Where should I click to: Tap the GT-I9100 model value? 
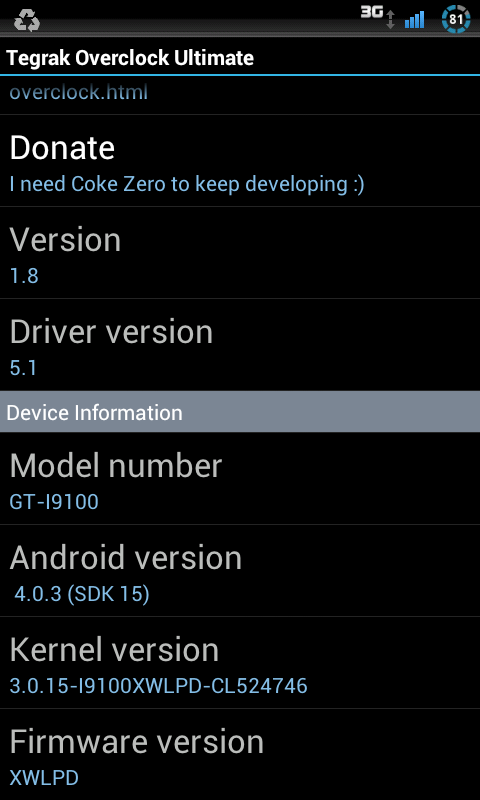pos(54,502)
